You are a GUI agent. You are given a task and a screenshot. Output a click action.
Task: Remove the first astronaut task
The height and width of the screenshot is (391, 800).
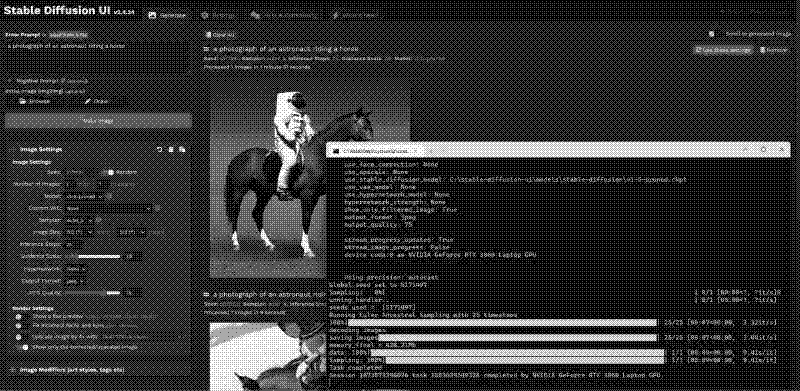[x=773, y=50]
